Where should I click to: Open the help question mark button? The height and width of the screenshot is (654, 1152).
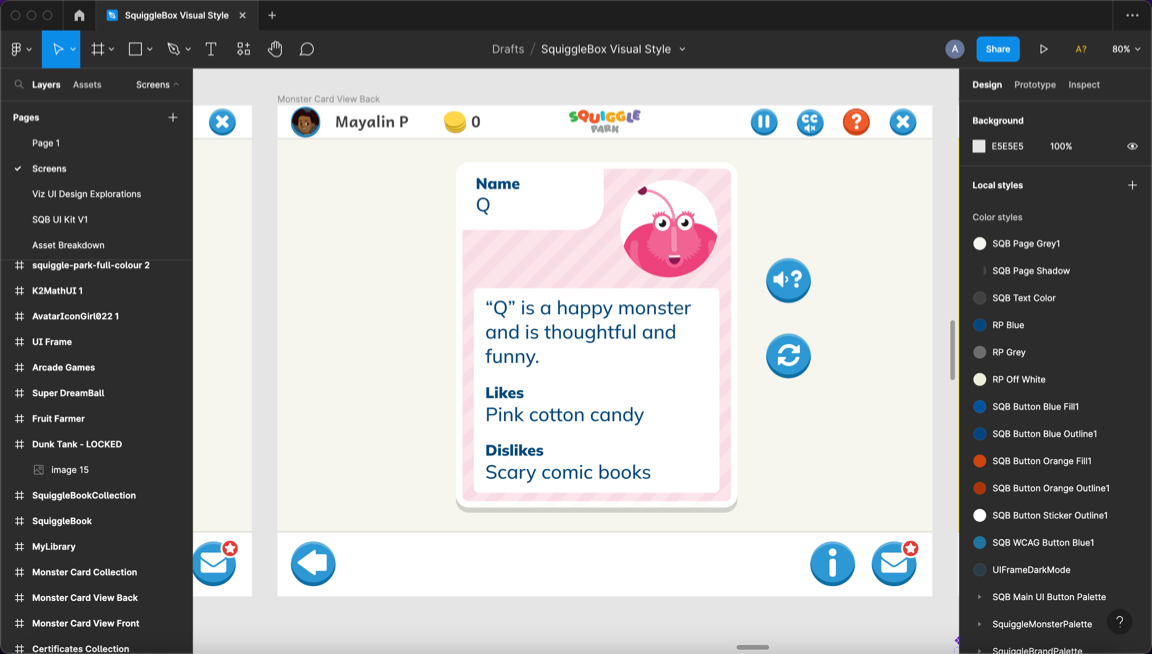(1120, 622)
